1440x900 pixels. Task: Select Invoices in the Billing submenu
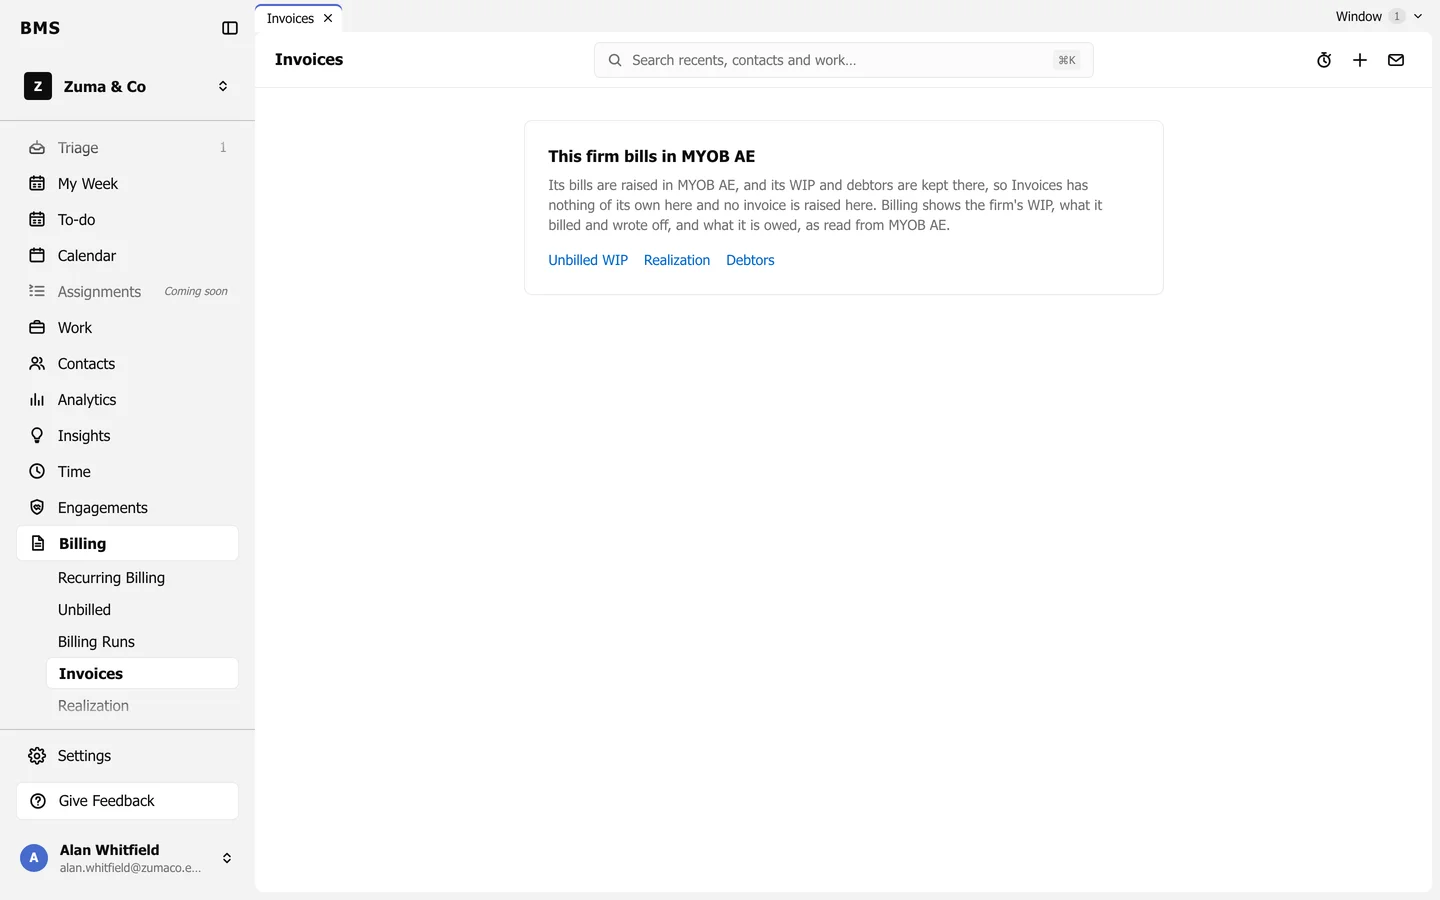point(142,674)
